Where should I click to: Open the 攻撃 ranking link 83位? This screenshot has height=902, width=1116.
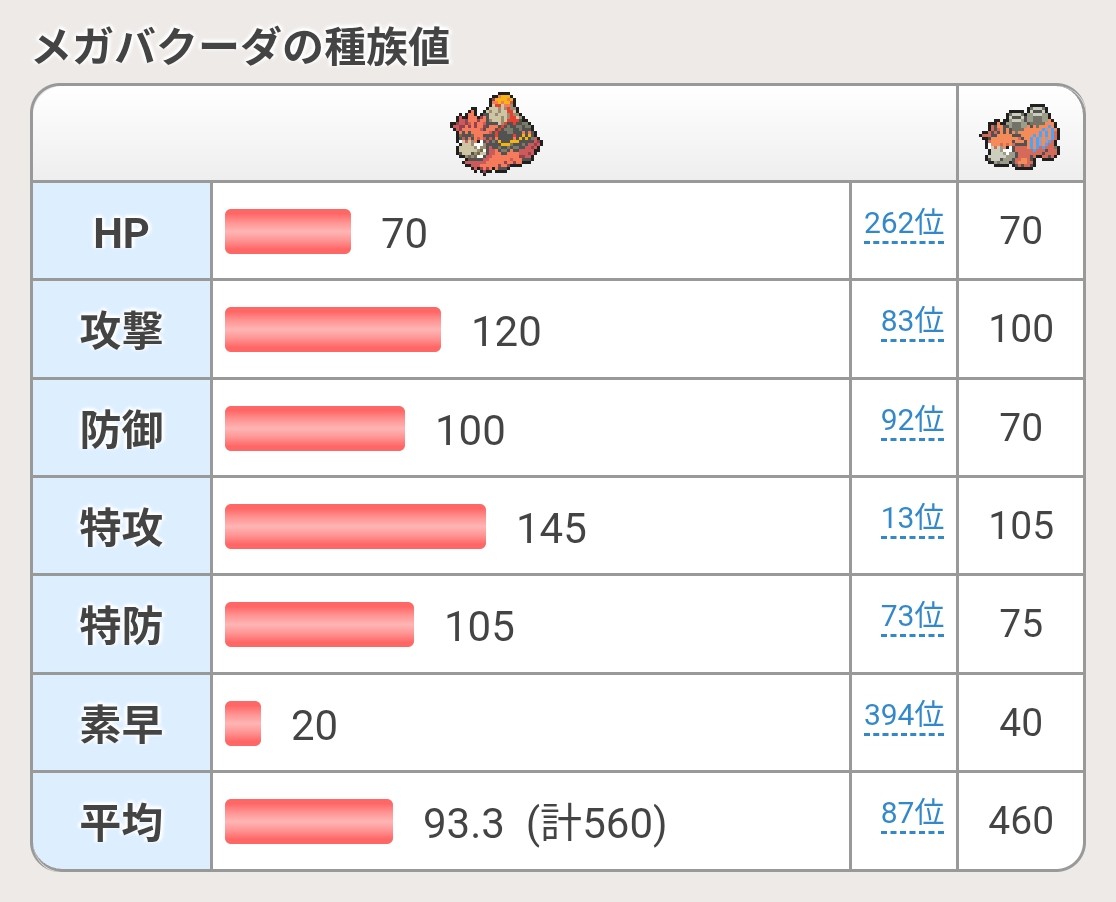[x=912, y=321]
